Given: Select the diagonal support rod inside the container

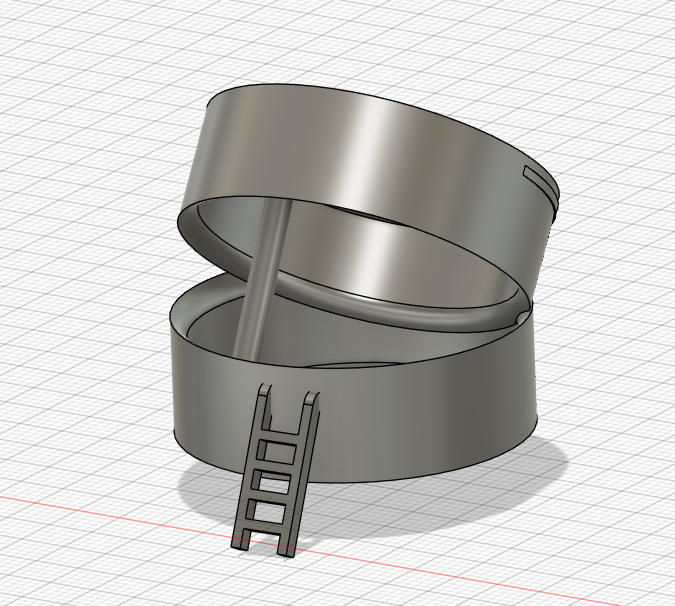Looking at the screenshot, I should pos(263,278).
